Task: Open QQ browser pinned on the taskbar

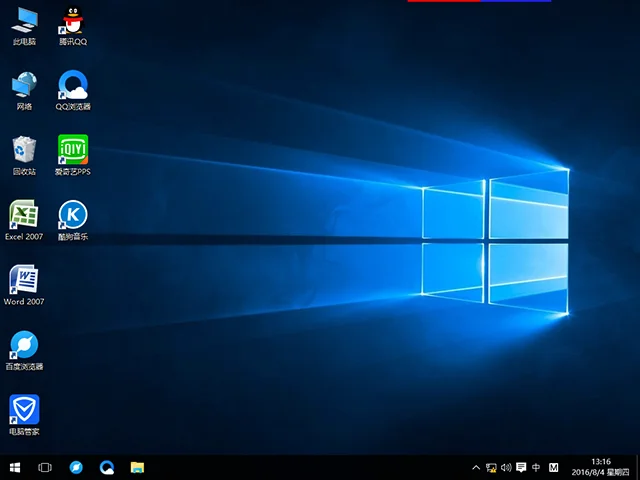Action: point(107,467)
